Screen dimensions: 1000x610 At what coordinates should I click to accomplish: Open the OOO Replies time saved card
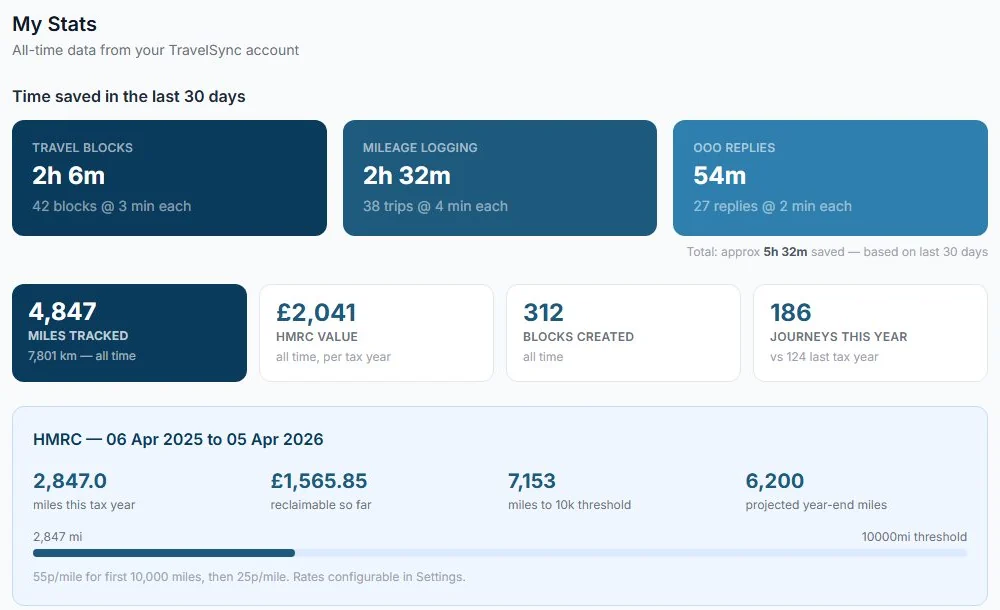[830, 178]
